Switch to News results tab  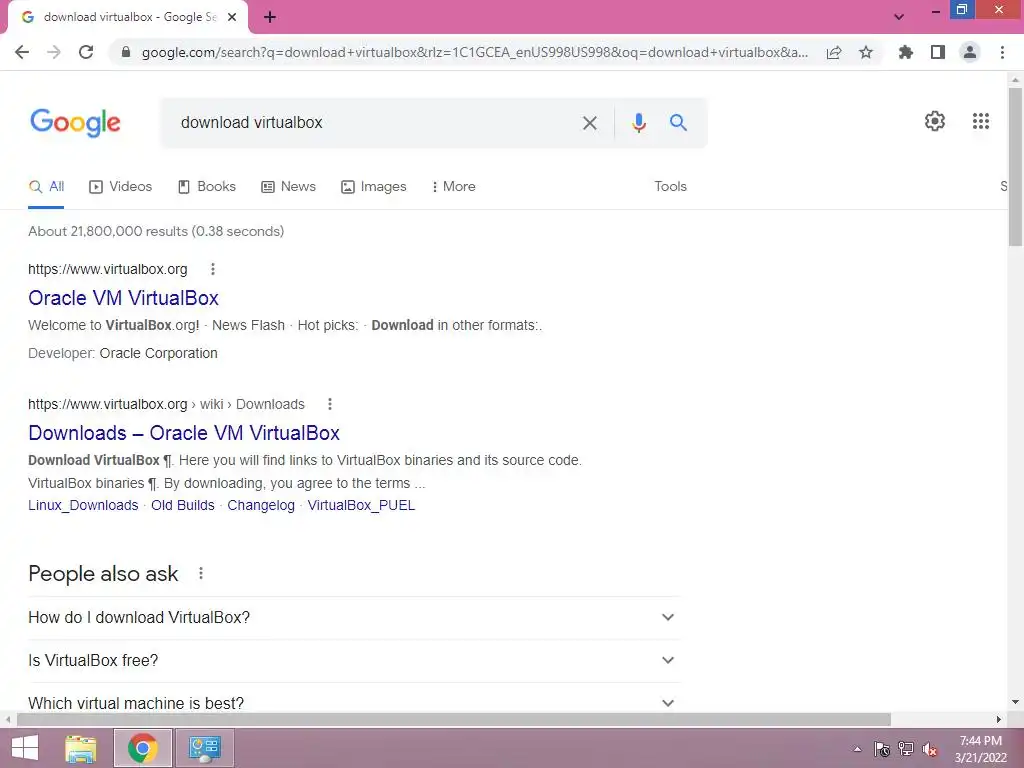click(x=289, y=187)
